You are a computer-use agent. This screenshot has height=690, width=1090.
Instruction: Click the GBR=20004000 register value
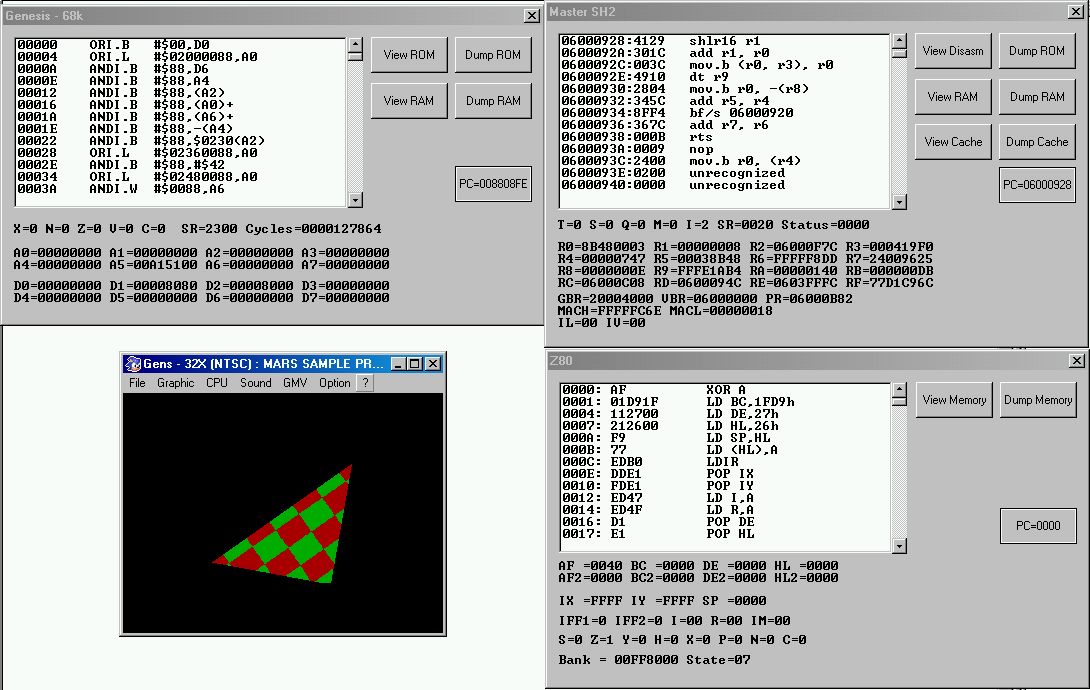click(605, 299)
